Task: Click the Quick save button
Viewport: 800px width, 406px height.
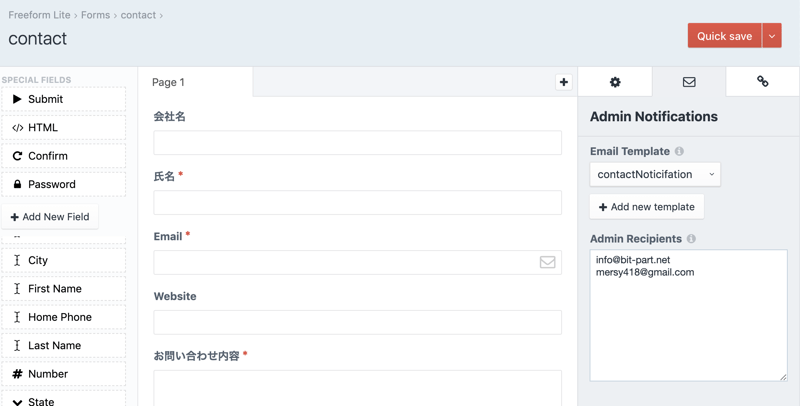Action: coord(724,36)
